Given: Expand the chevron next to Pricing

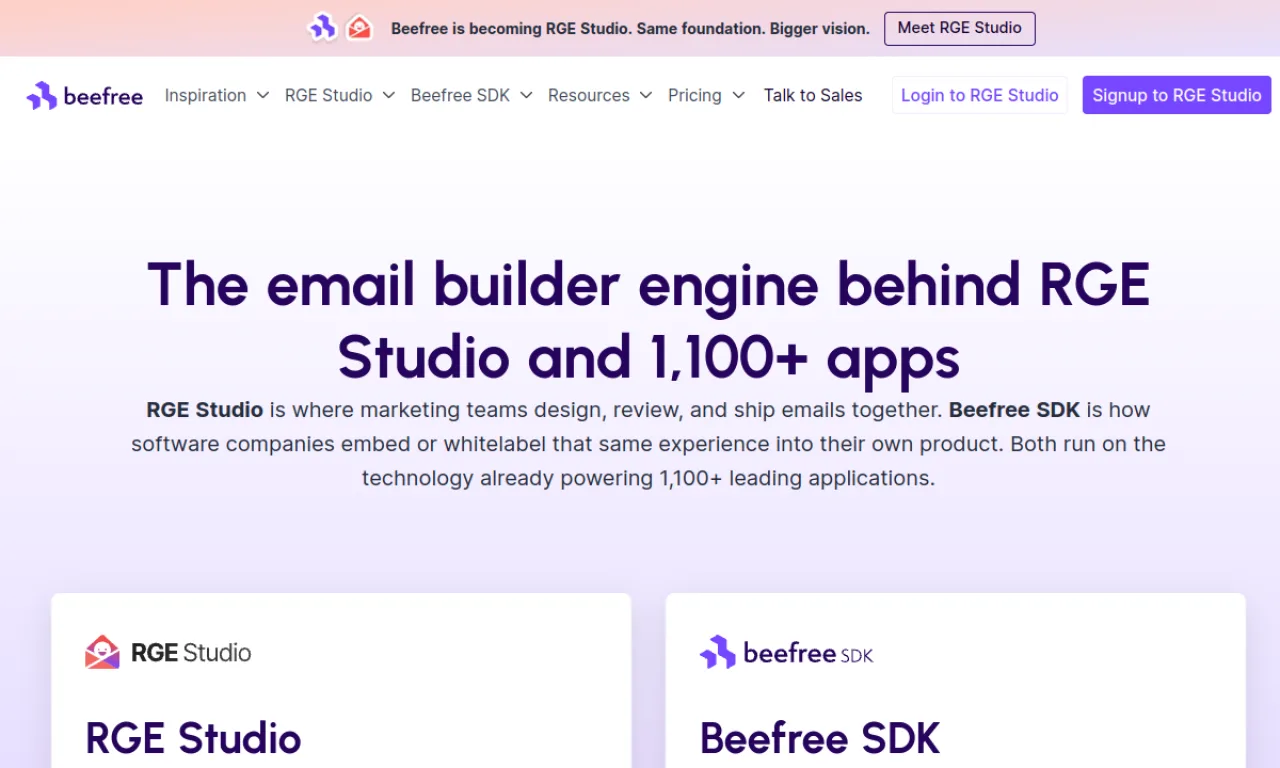Looking at the screenshot, I should [x=738, y=96].
